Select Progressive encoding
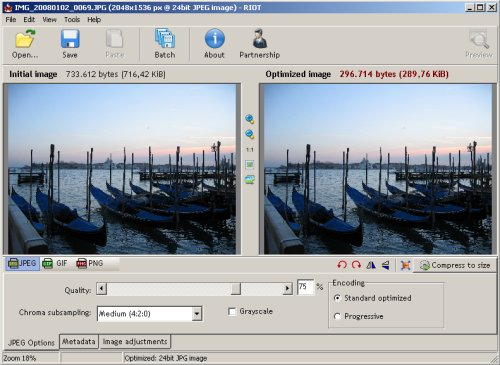 [x=337, y=316]
